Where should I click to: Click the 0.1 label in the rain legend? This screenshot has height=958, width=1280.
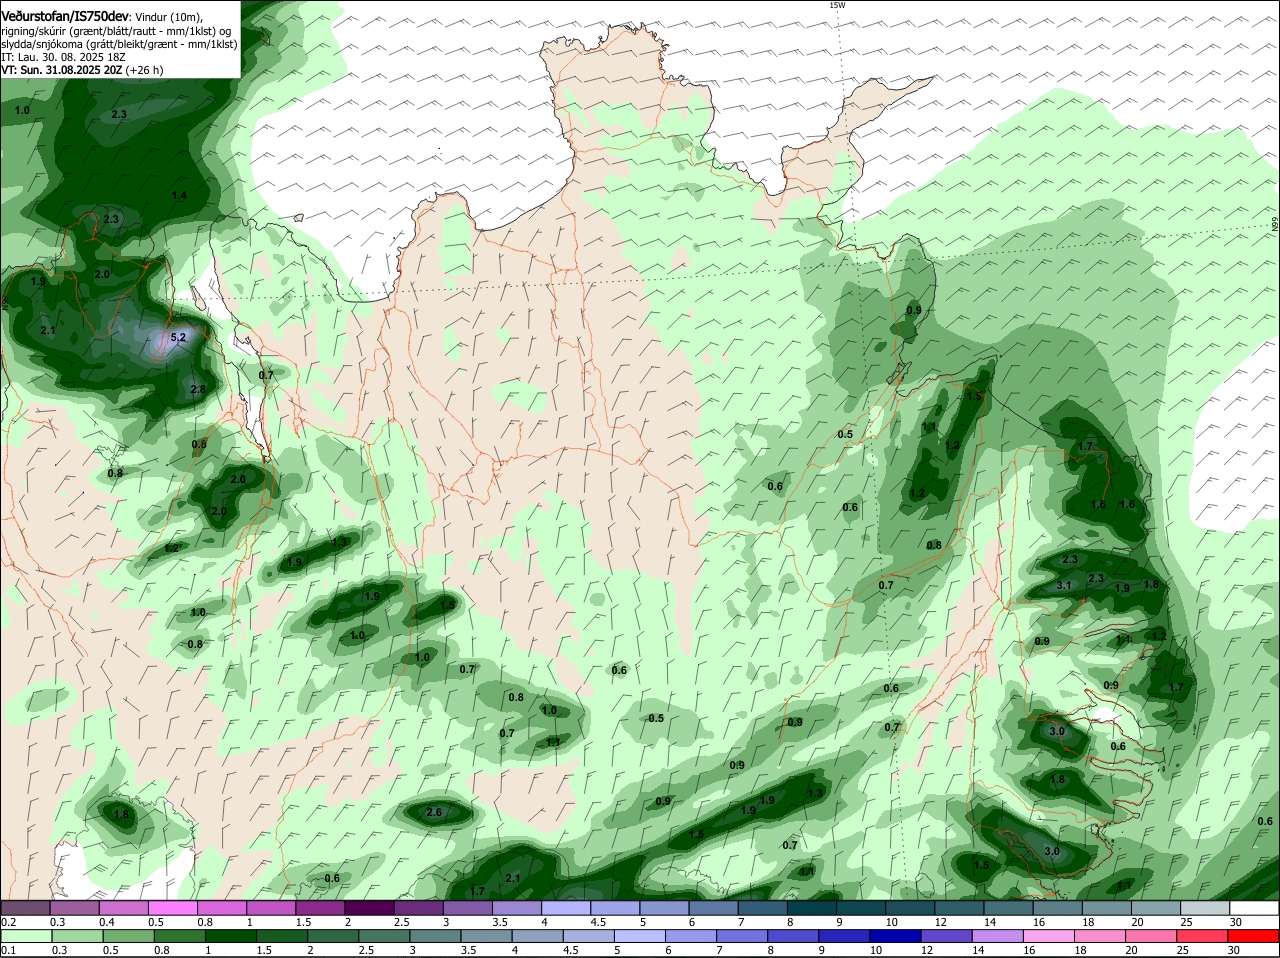click(8, 950)
